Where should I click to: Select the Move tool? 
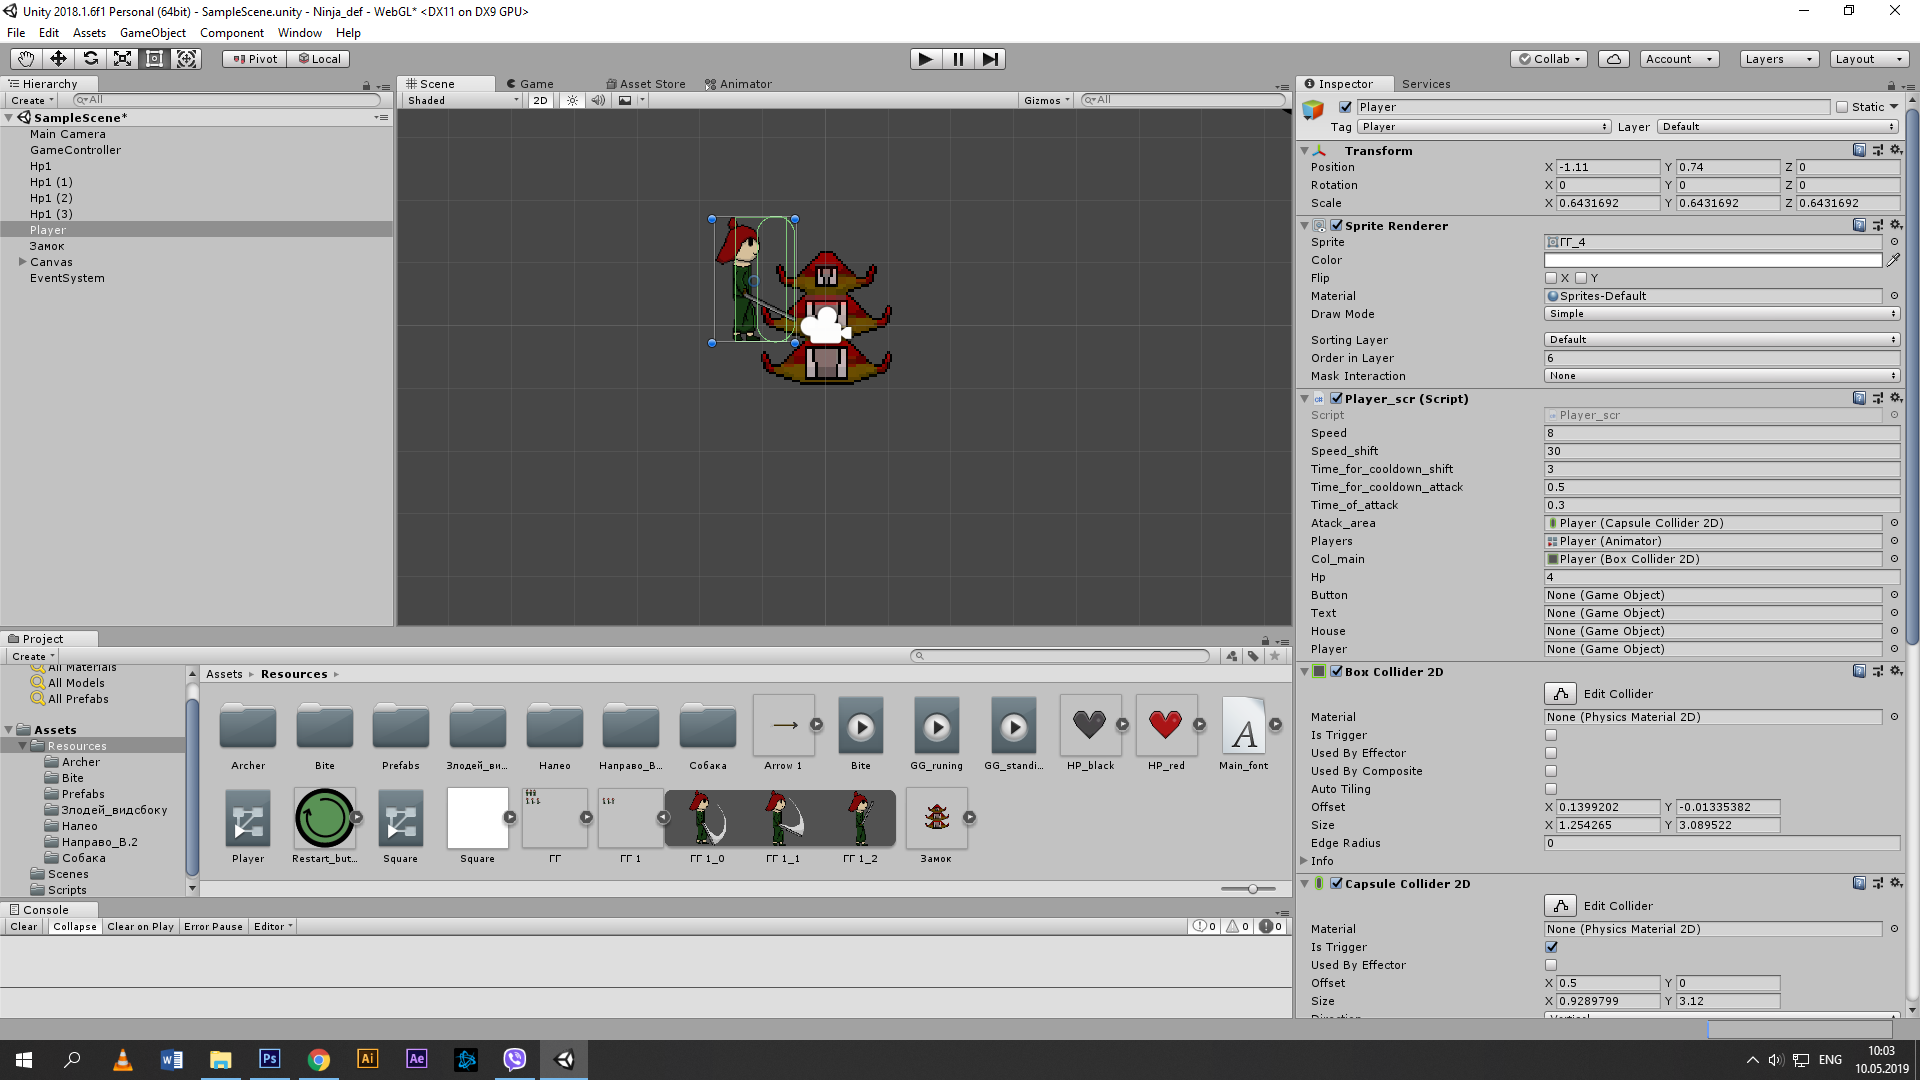[58, 59]
